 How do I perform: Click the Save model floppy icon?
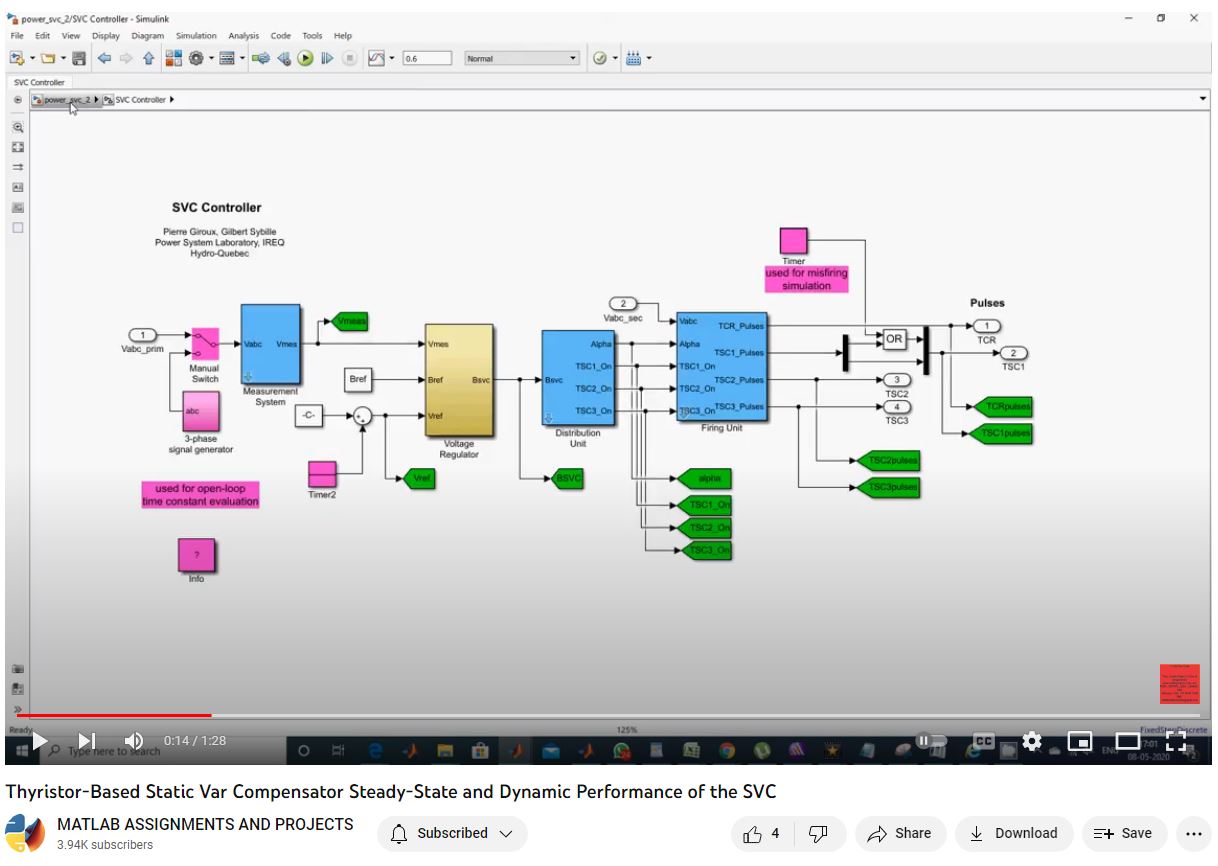(78, 59)
